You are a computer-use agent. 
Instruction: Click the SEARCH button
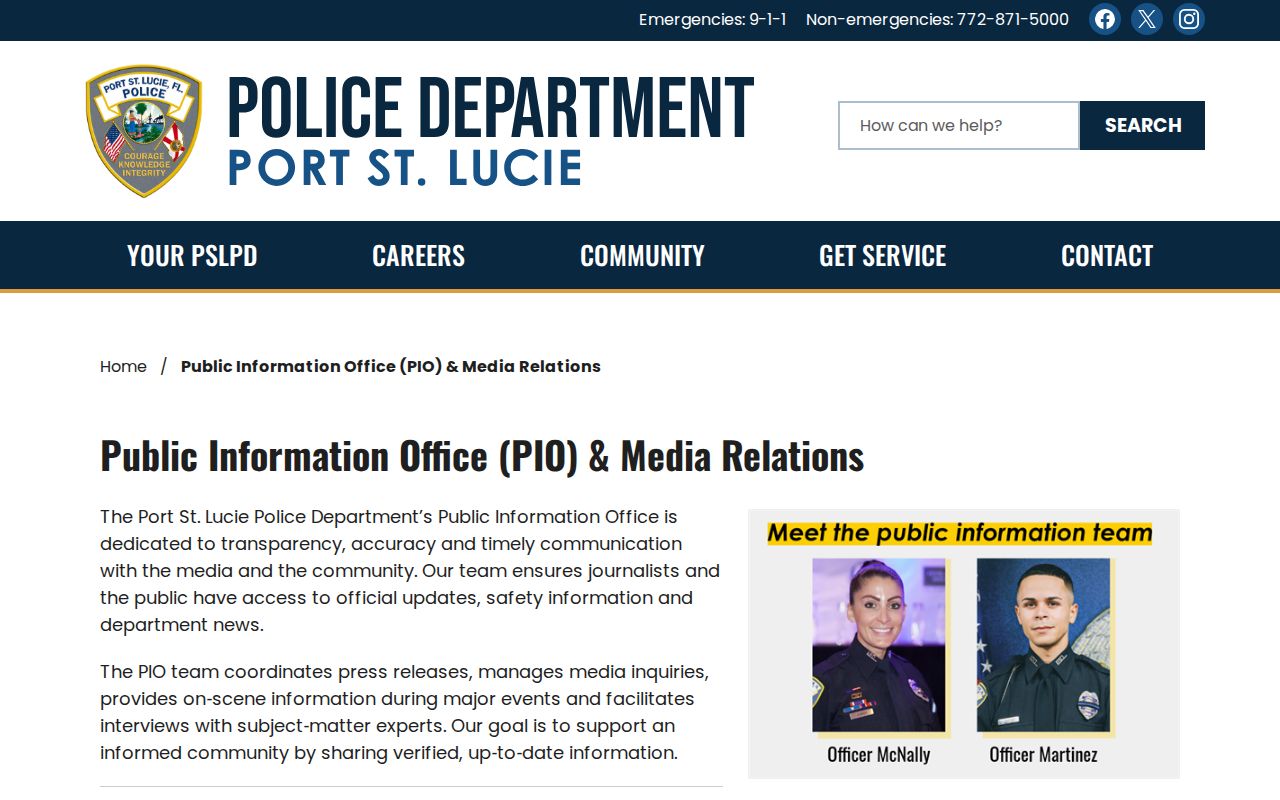1143,125
